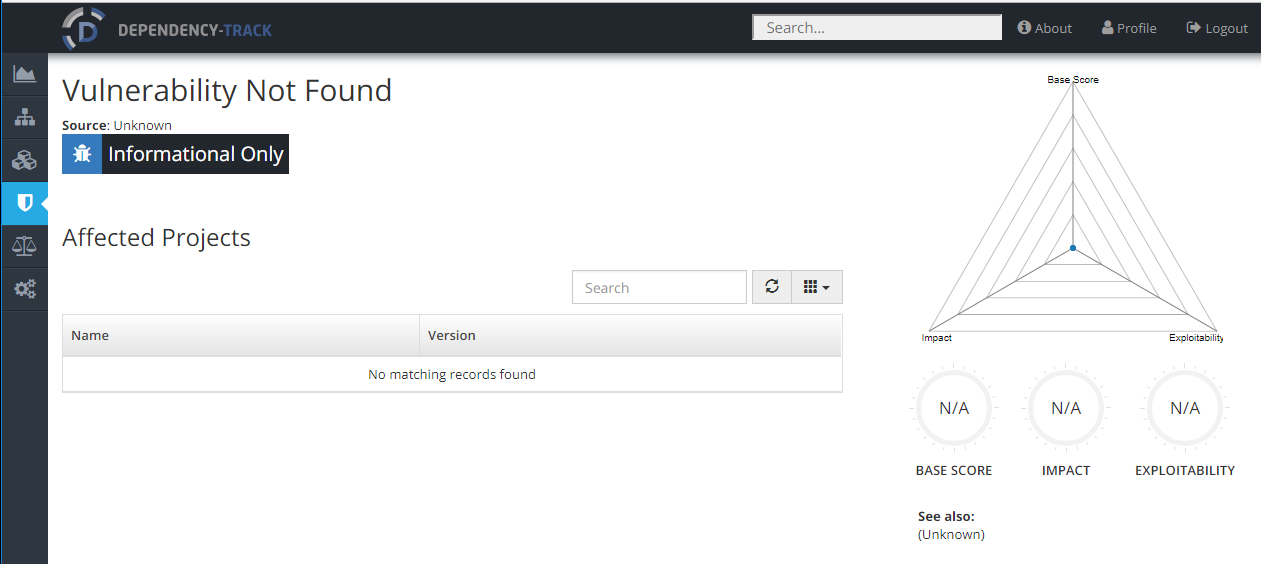This screenshot has height=564, width=1261.
Task: Open the Licenses balance scale icon
Action: point(24,246)
